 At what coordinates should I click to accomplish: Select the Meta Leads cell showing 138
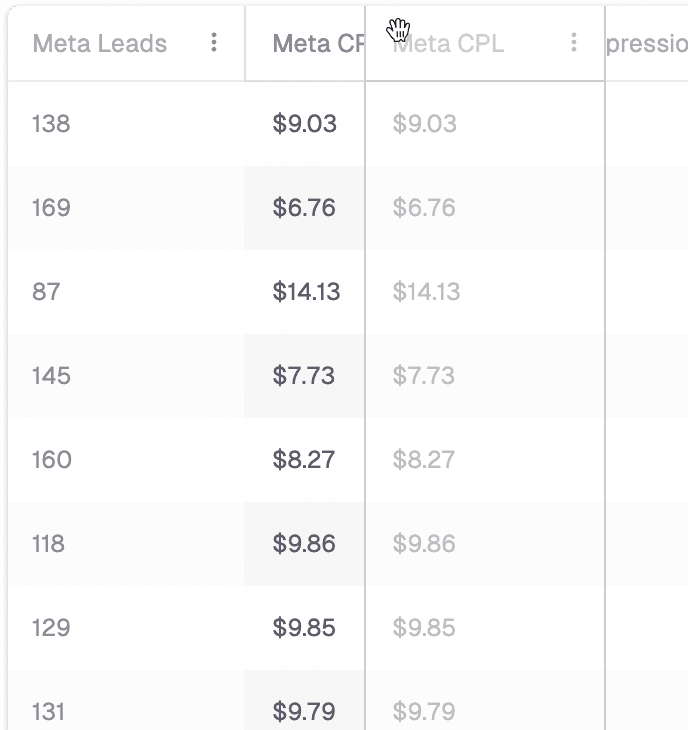tap(52, 124)
